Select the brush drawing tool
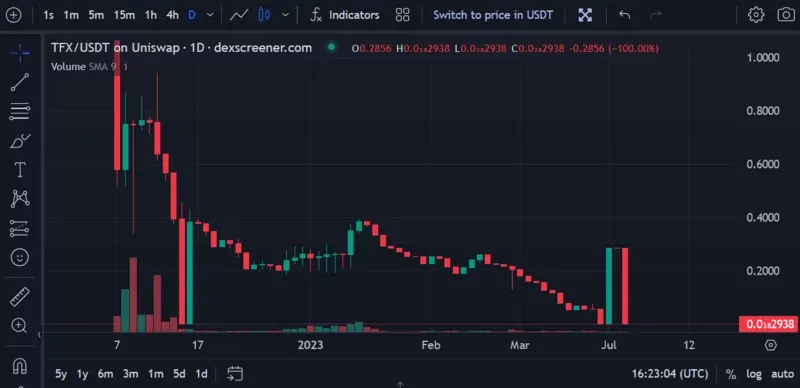The image size is (800, 388). [20, 140]
